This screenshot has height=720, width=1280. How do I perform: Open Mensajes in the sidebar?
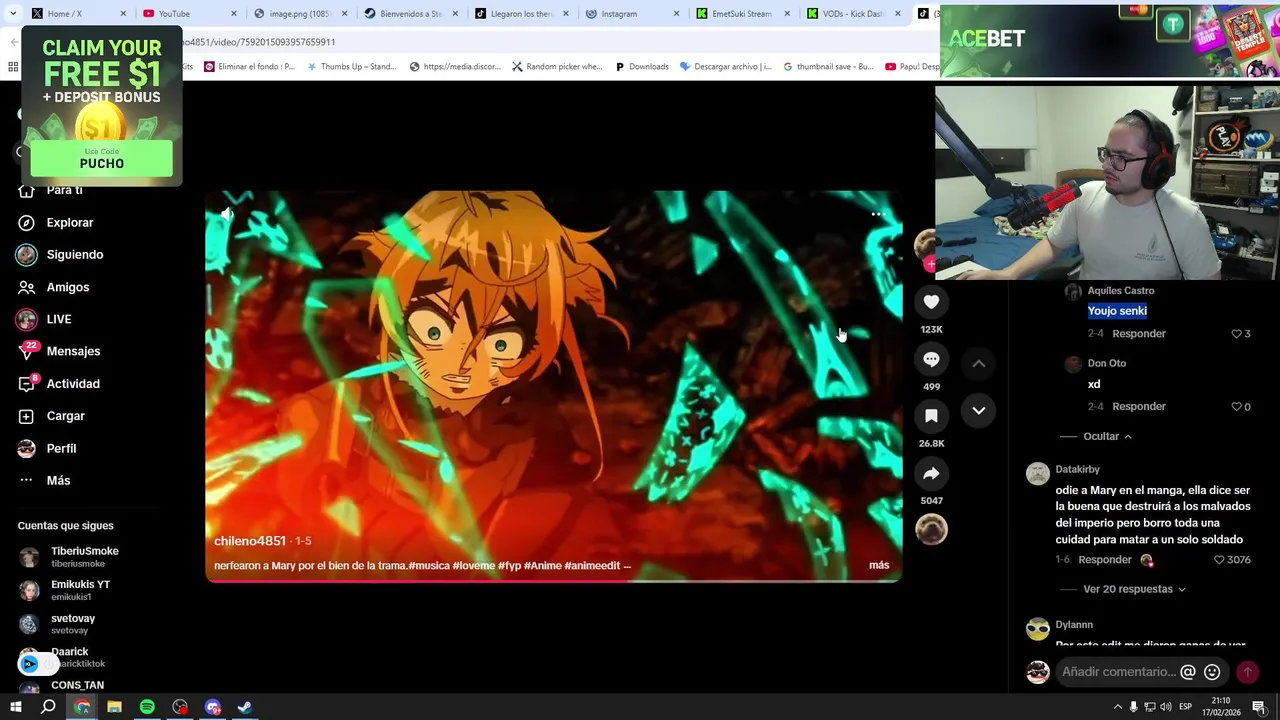tap(73, 352)
